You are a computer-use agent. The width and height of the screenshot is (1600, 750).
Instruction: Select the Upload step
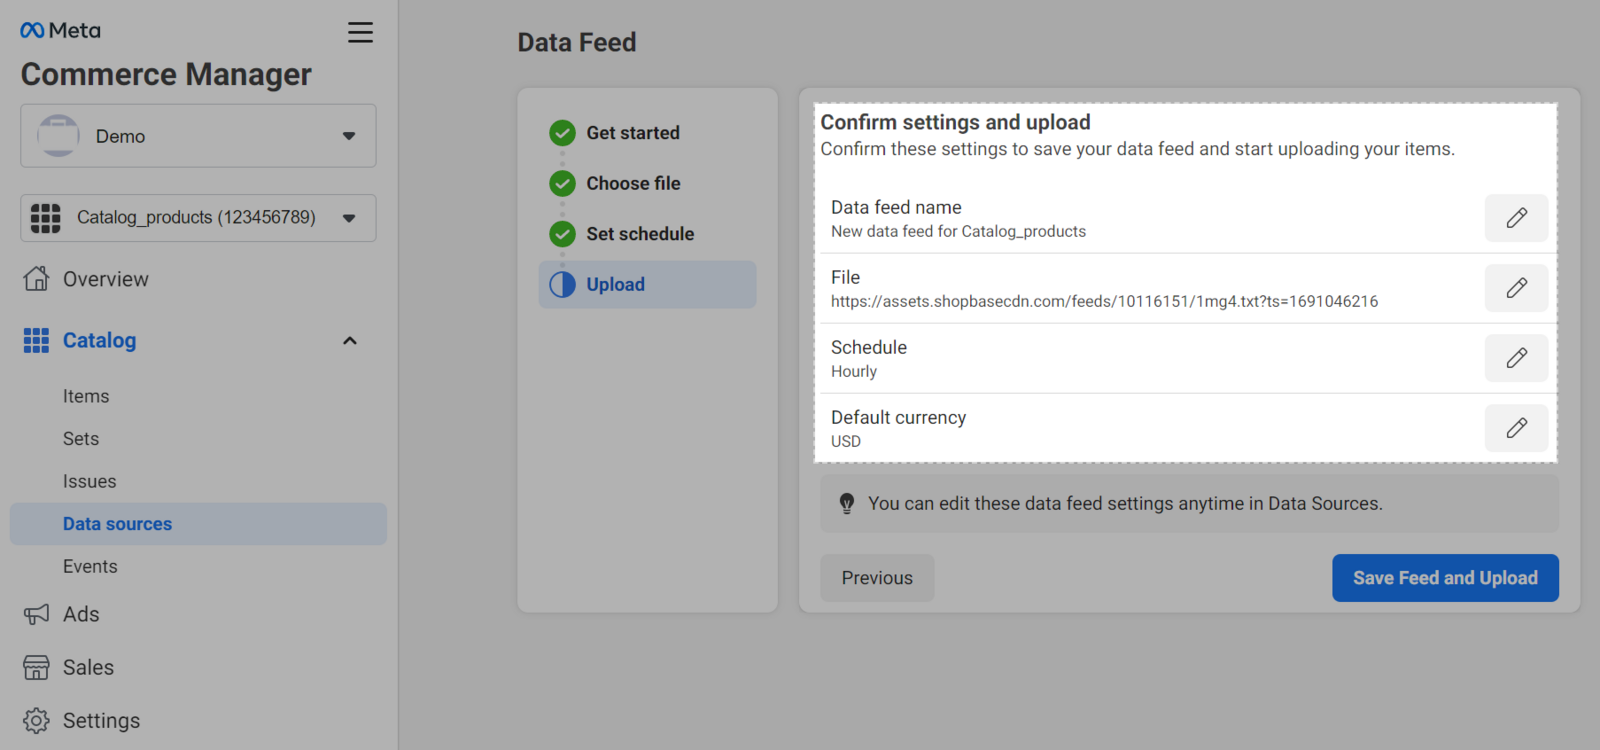pos(647,284)
